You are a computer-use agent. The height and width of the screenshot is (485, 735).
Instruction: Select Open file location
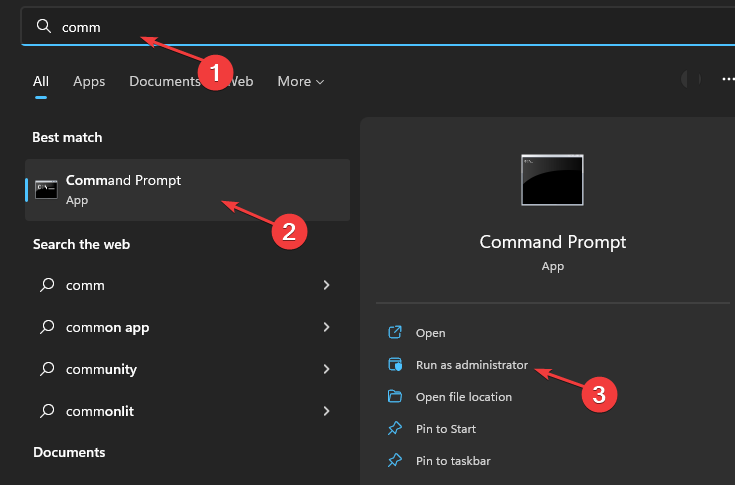[464, 397]
